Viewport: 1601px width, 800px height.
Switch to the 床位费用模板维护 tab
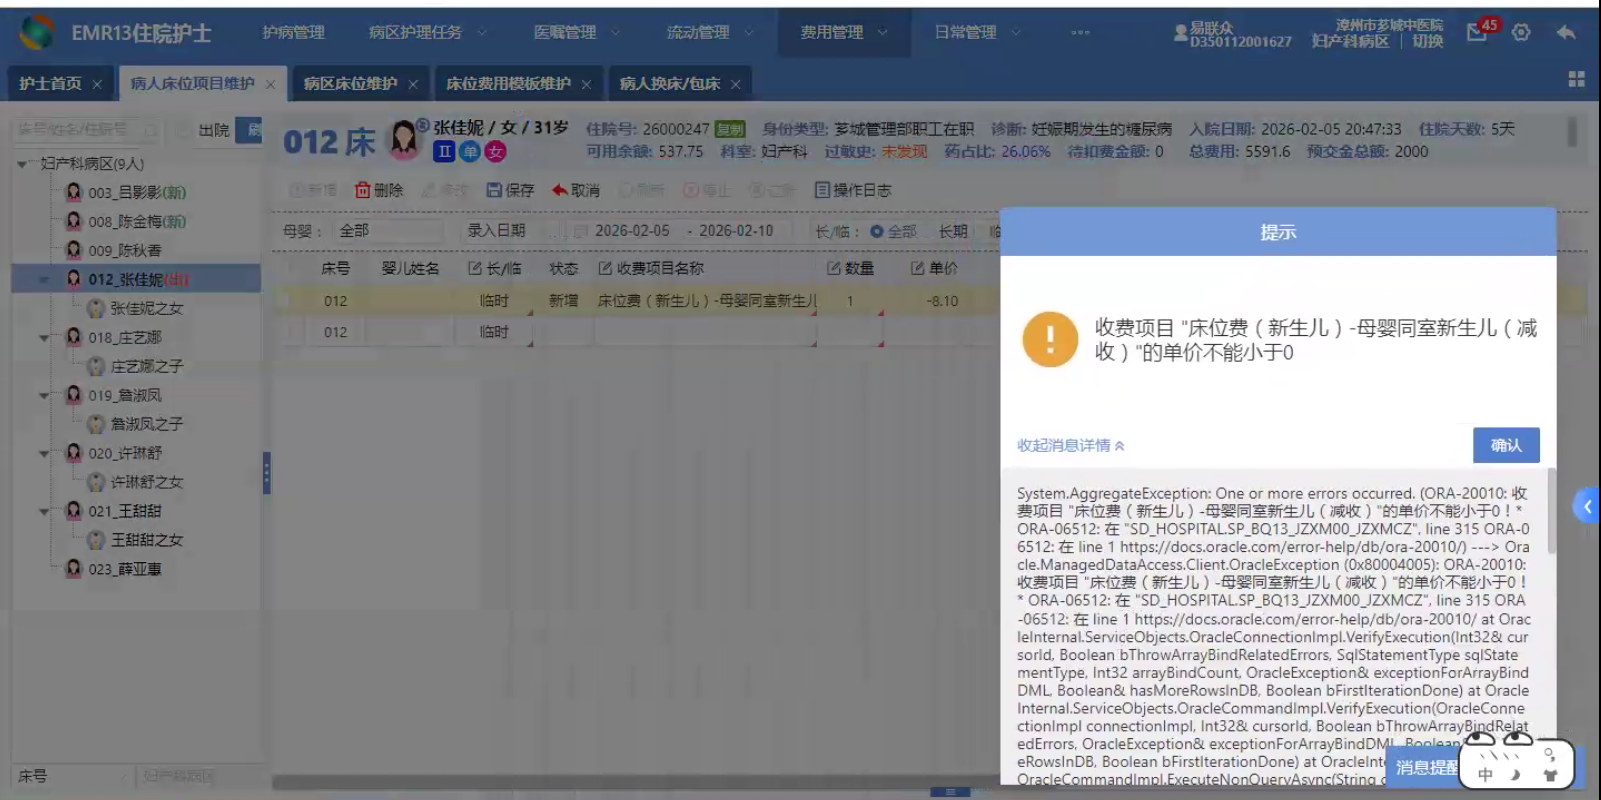[x=508, y=84]
